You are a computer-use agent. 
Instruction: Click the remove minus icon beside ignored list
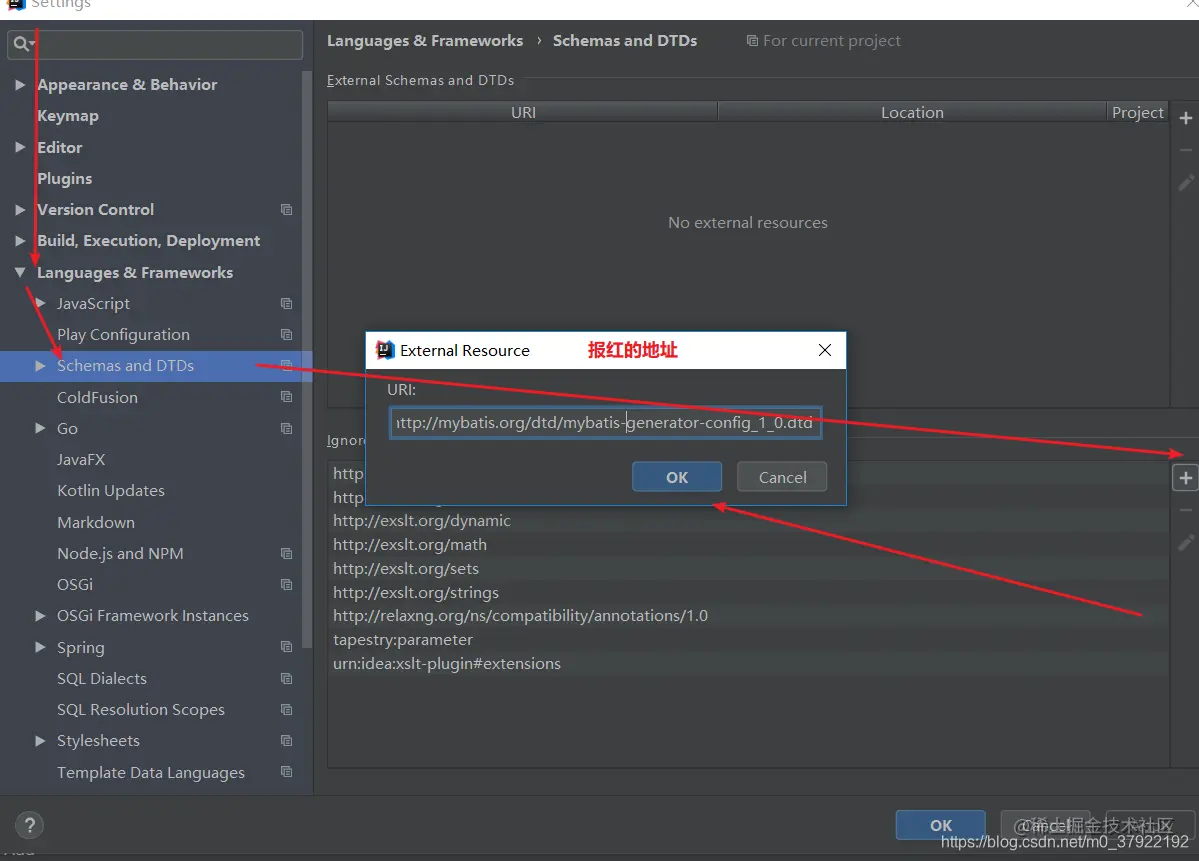tap(1185, 510)
